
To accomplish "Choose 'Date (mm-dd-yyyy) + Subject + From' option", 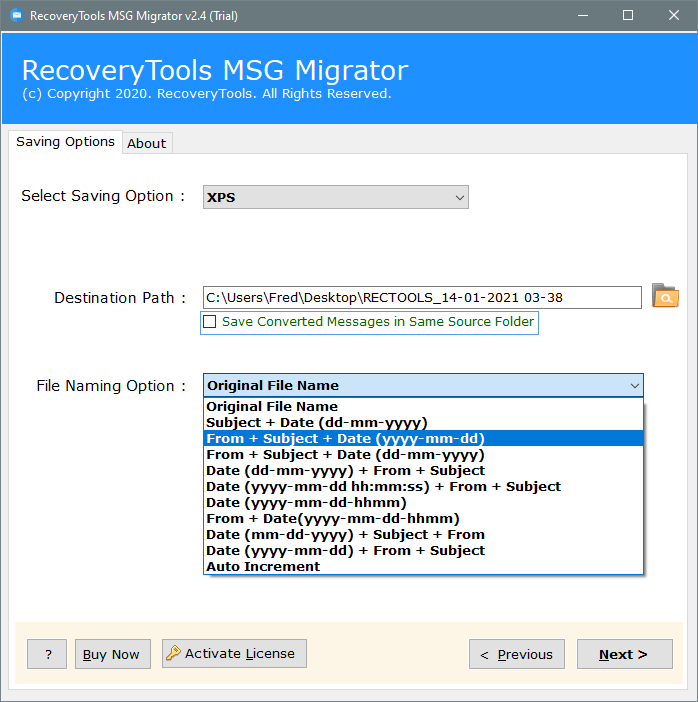I will (423, 535).
